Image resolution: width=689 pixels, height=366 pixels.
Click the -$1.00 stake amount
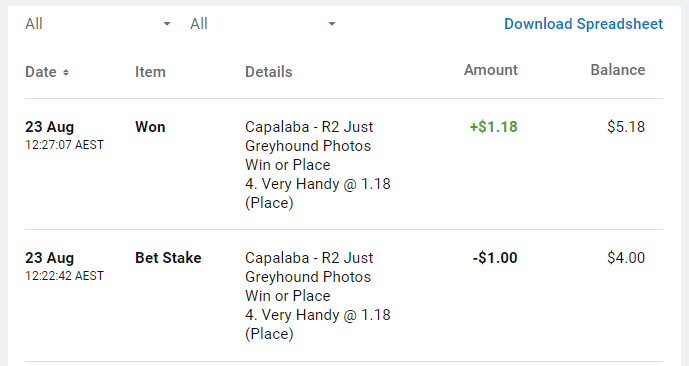pyautogui.click(x=495, y=258)
